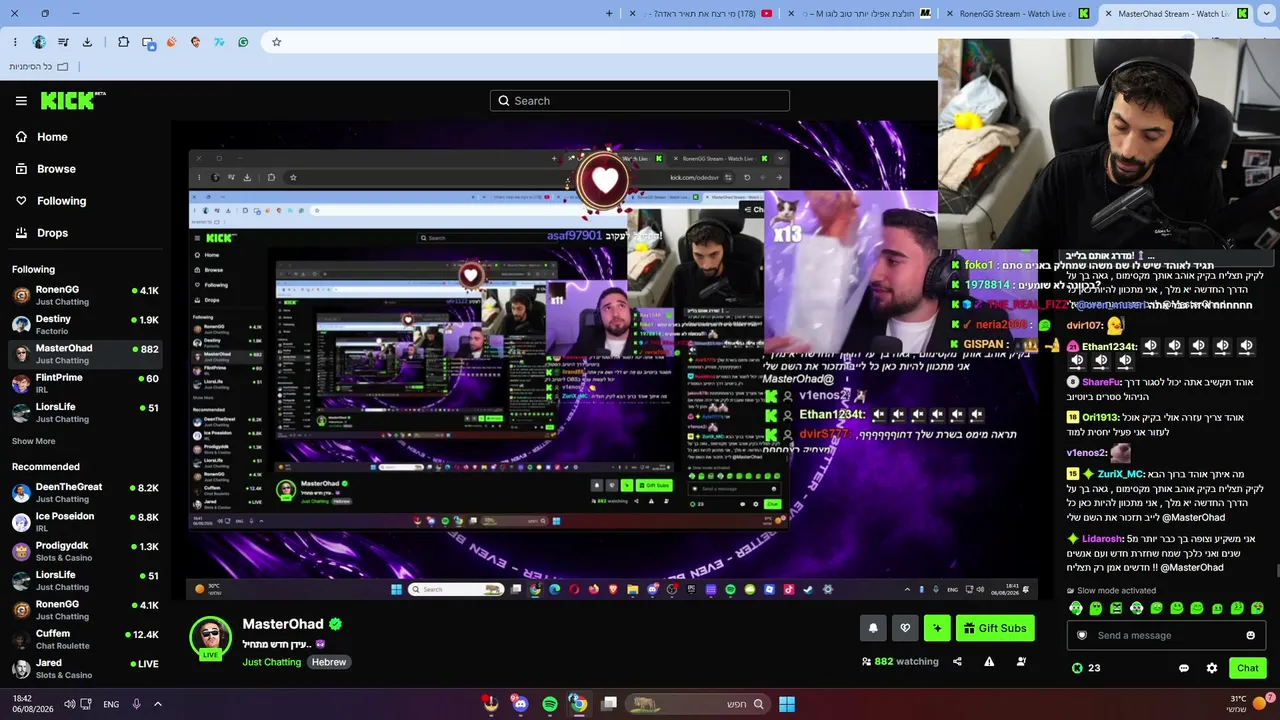Click the share stream icon
Image resolution: width=1280 pixels, height=720 pixels.
[x=957, y=661]
